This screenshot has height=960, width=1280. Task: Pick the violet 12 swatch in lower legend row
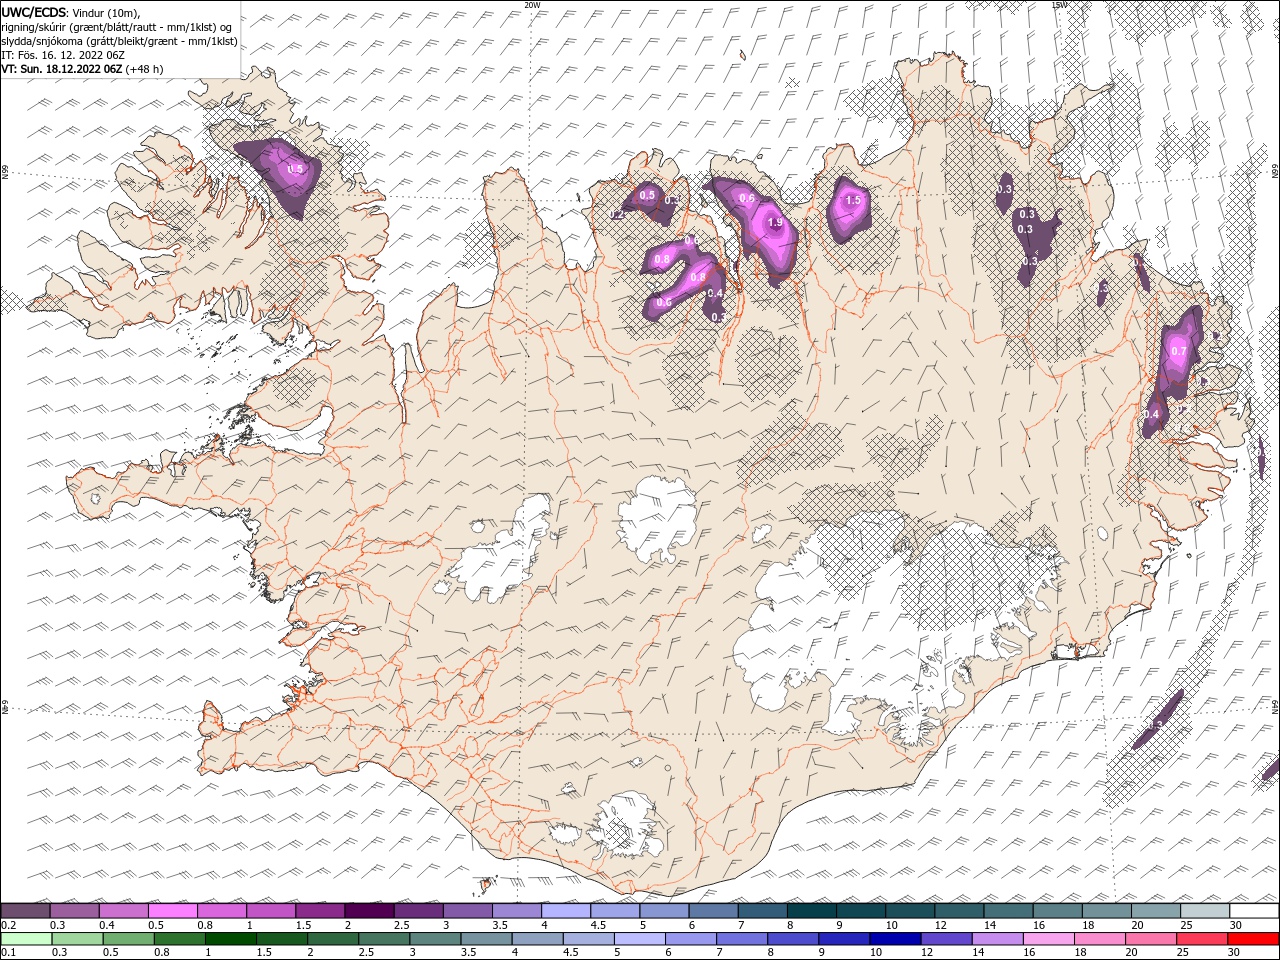[x=947, y=939]
